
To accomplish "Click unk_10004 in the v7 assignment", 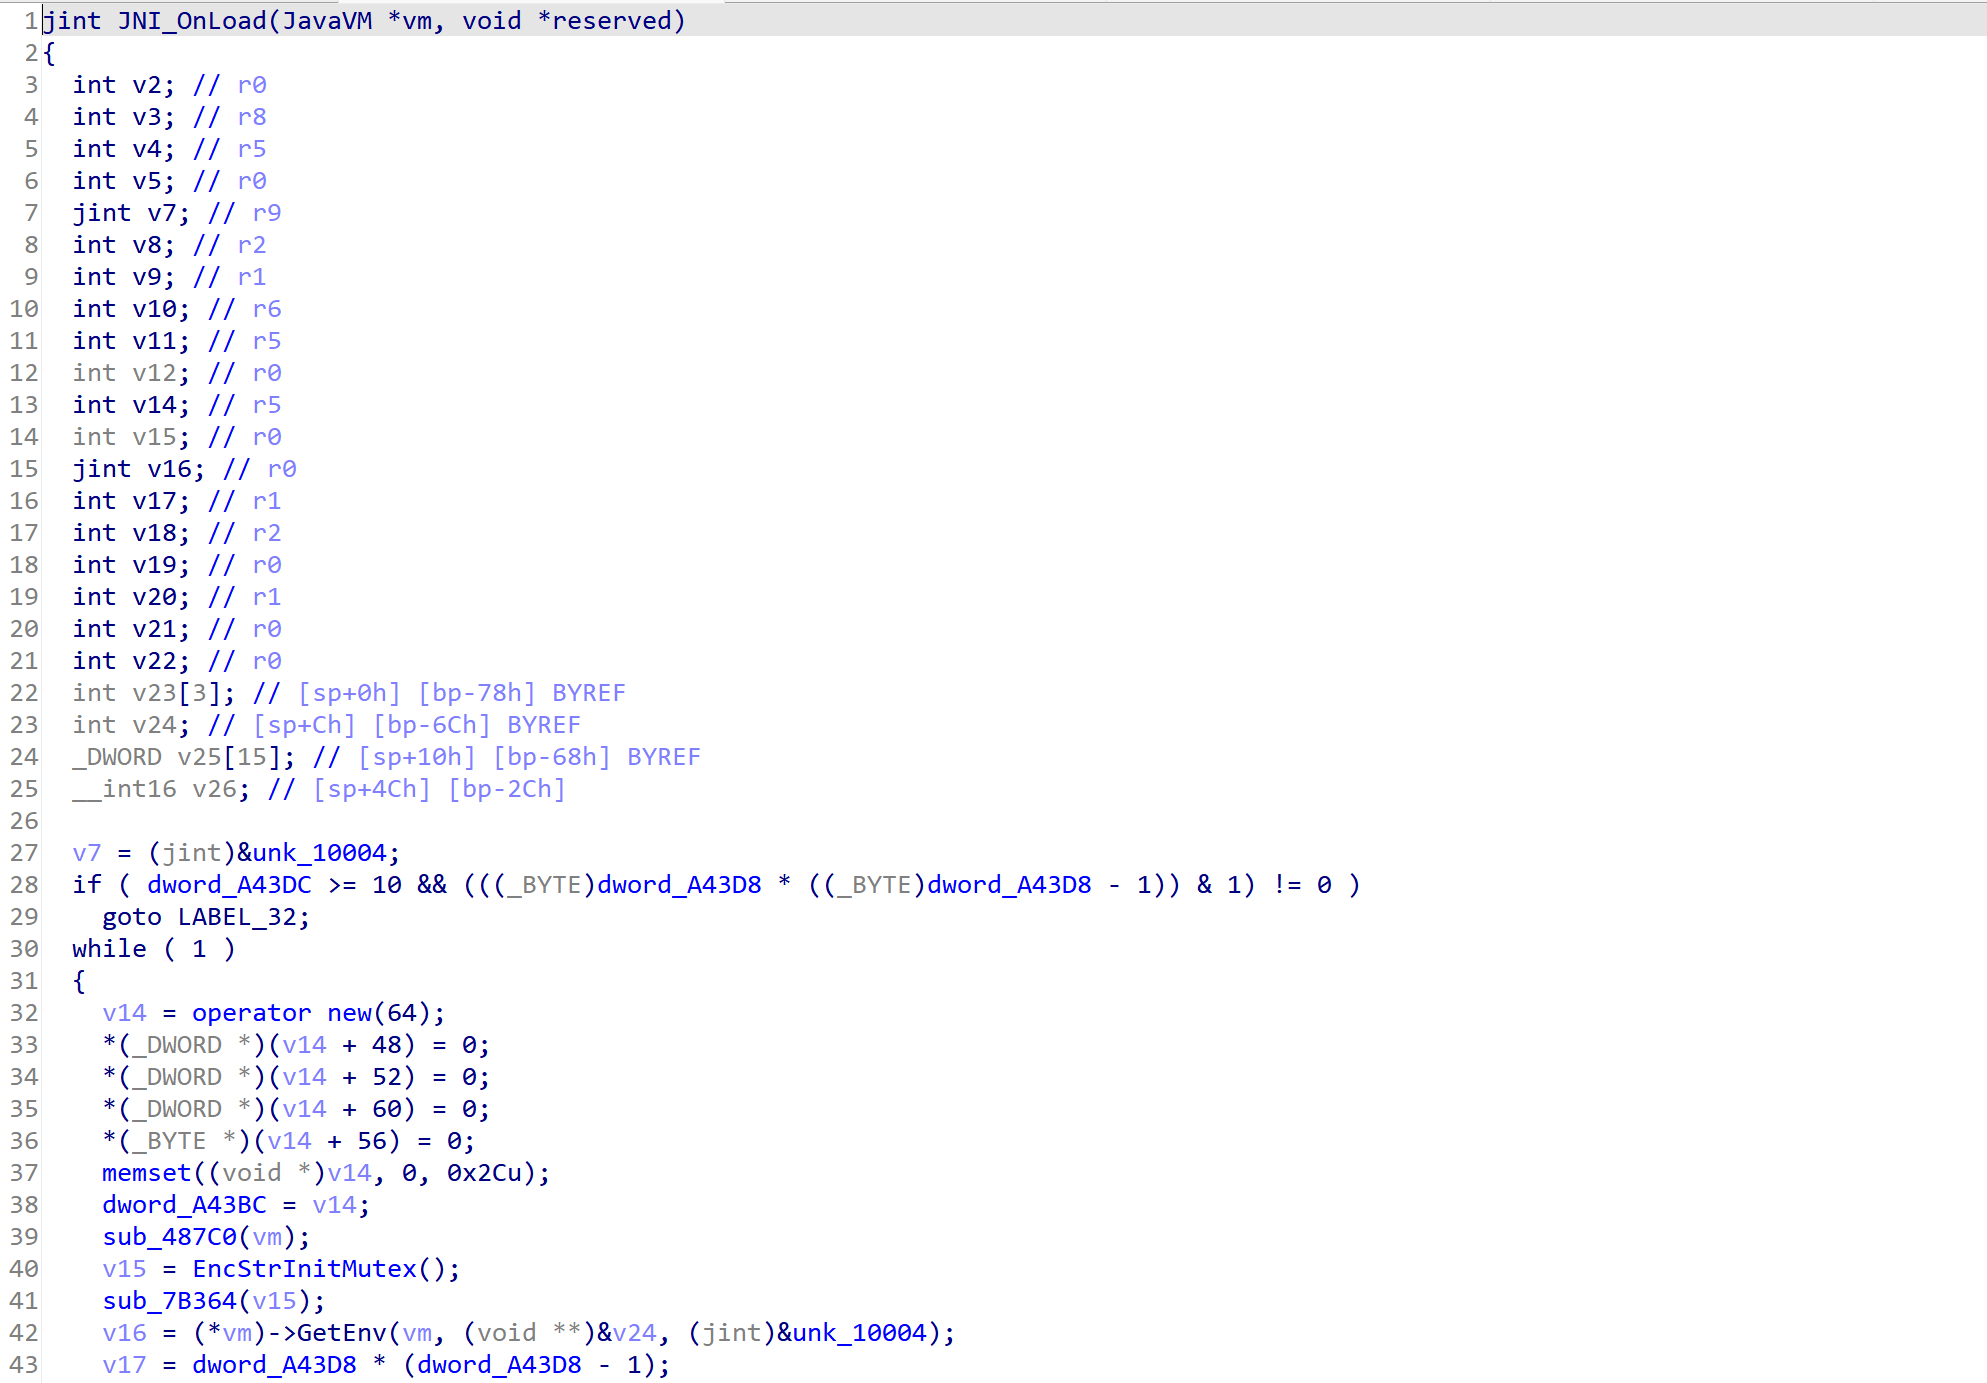I will [x=319, y=853].
